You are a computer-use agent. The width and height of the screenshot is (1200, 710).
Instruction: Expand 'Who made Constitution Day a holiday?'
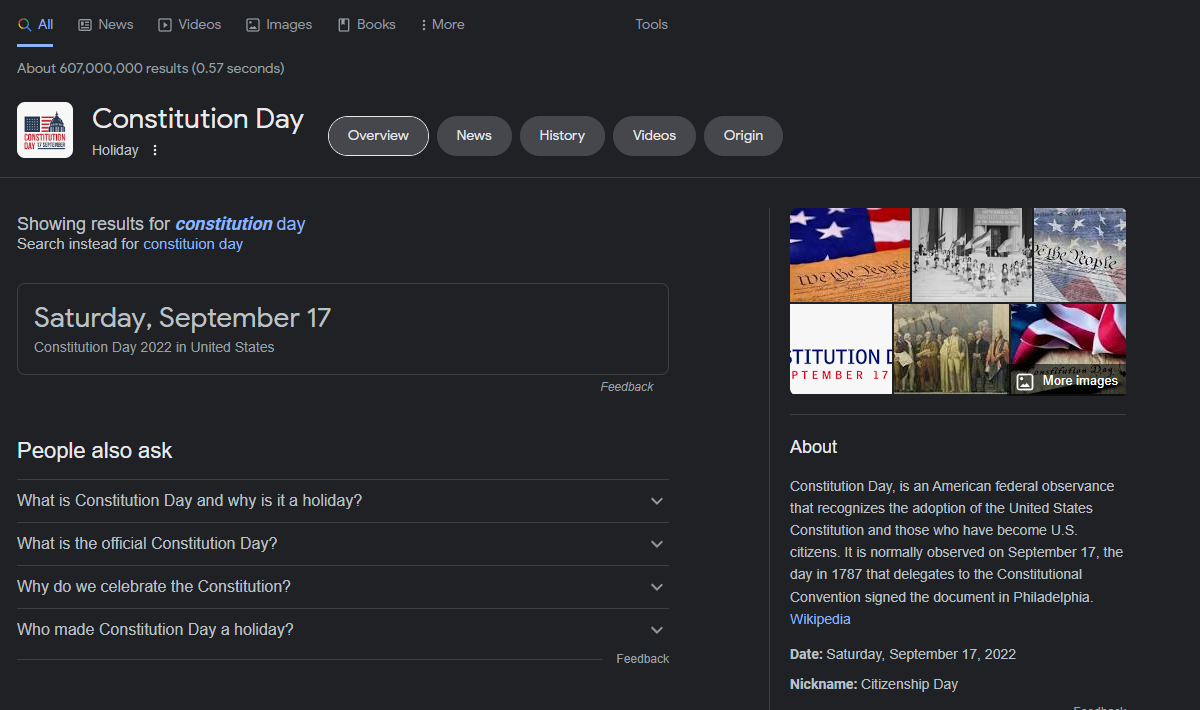[x=343, y=630]
